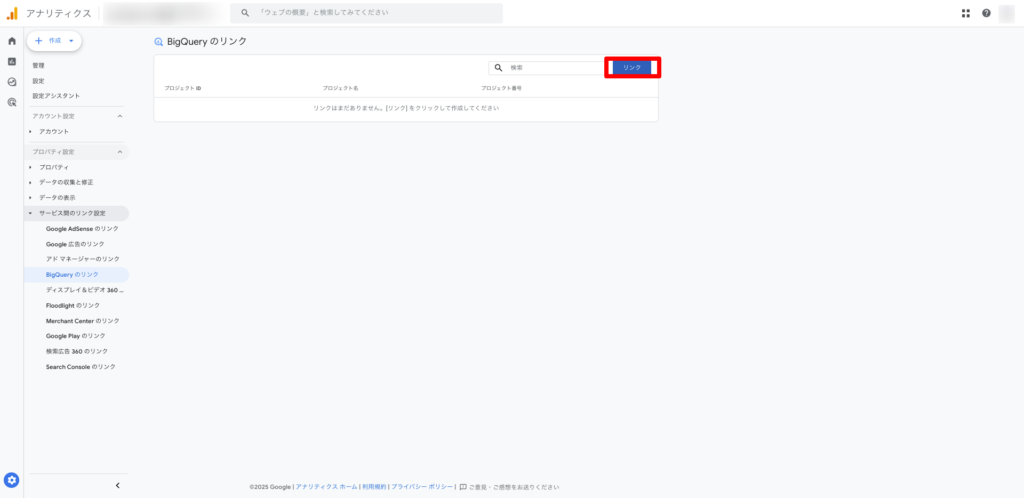Select Merchant Center のリンク in sidebar
The width and height of the screenshot is (1024, 498).
click(82, 321)
